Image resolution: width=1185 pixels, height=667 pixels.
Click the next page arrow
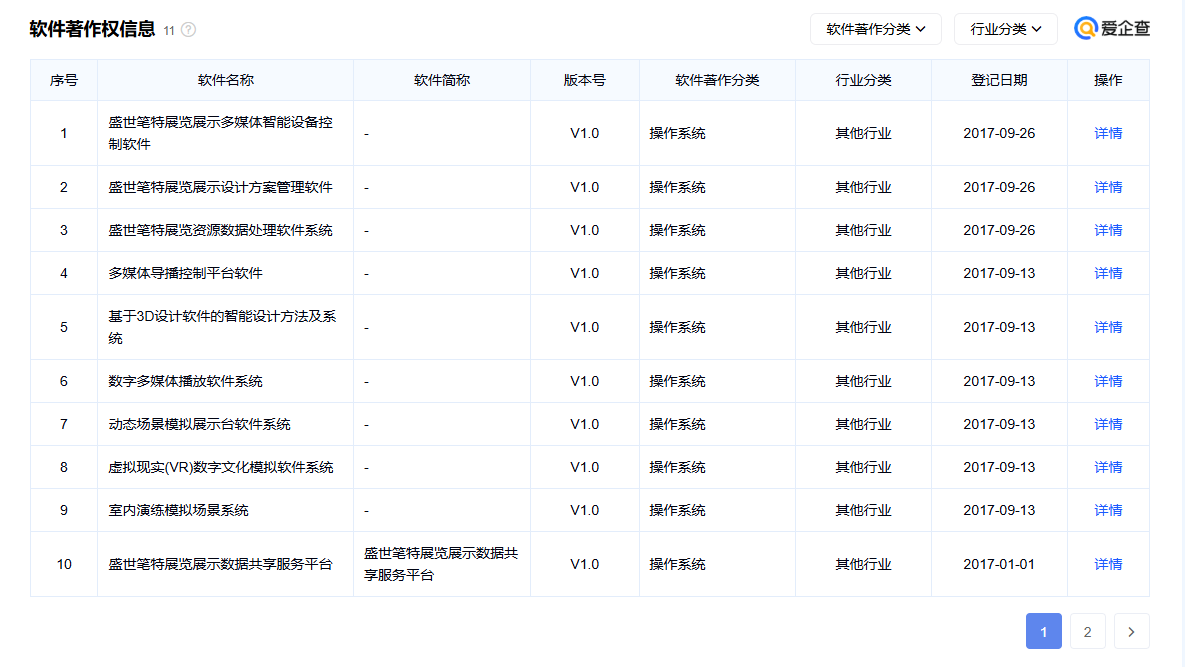coord(1131,631)
